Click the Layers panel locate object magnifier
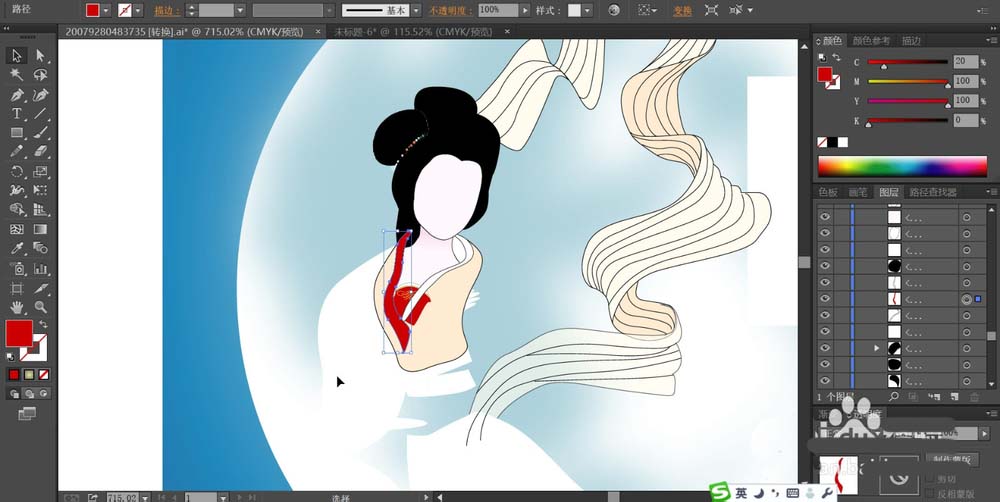This screenshot has width=1000, height=502. pos(894,397)
